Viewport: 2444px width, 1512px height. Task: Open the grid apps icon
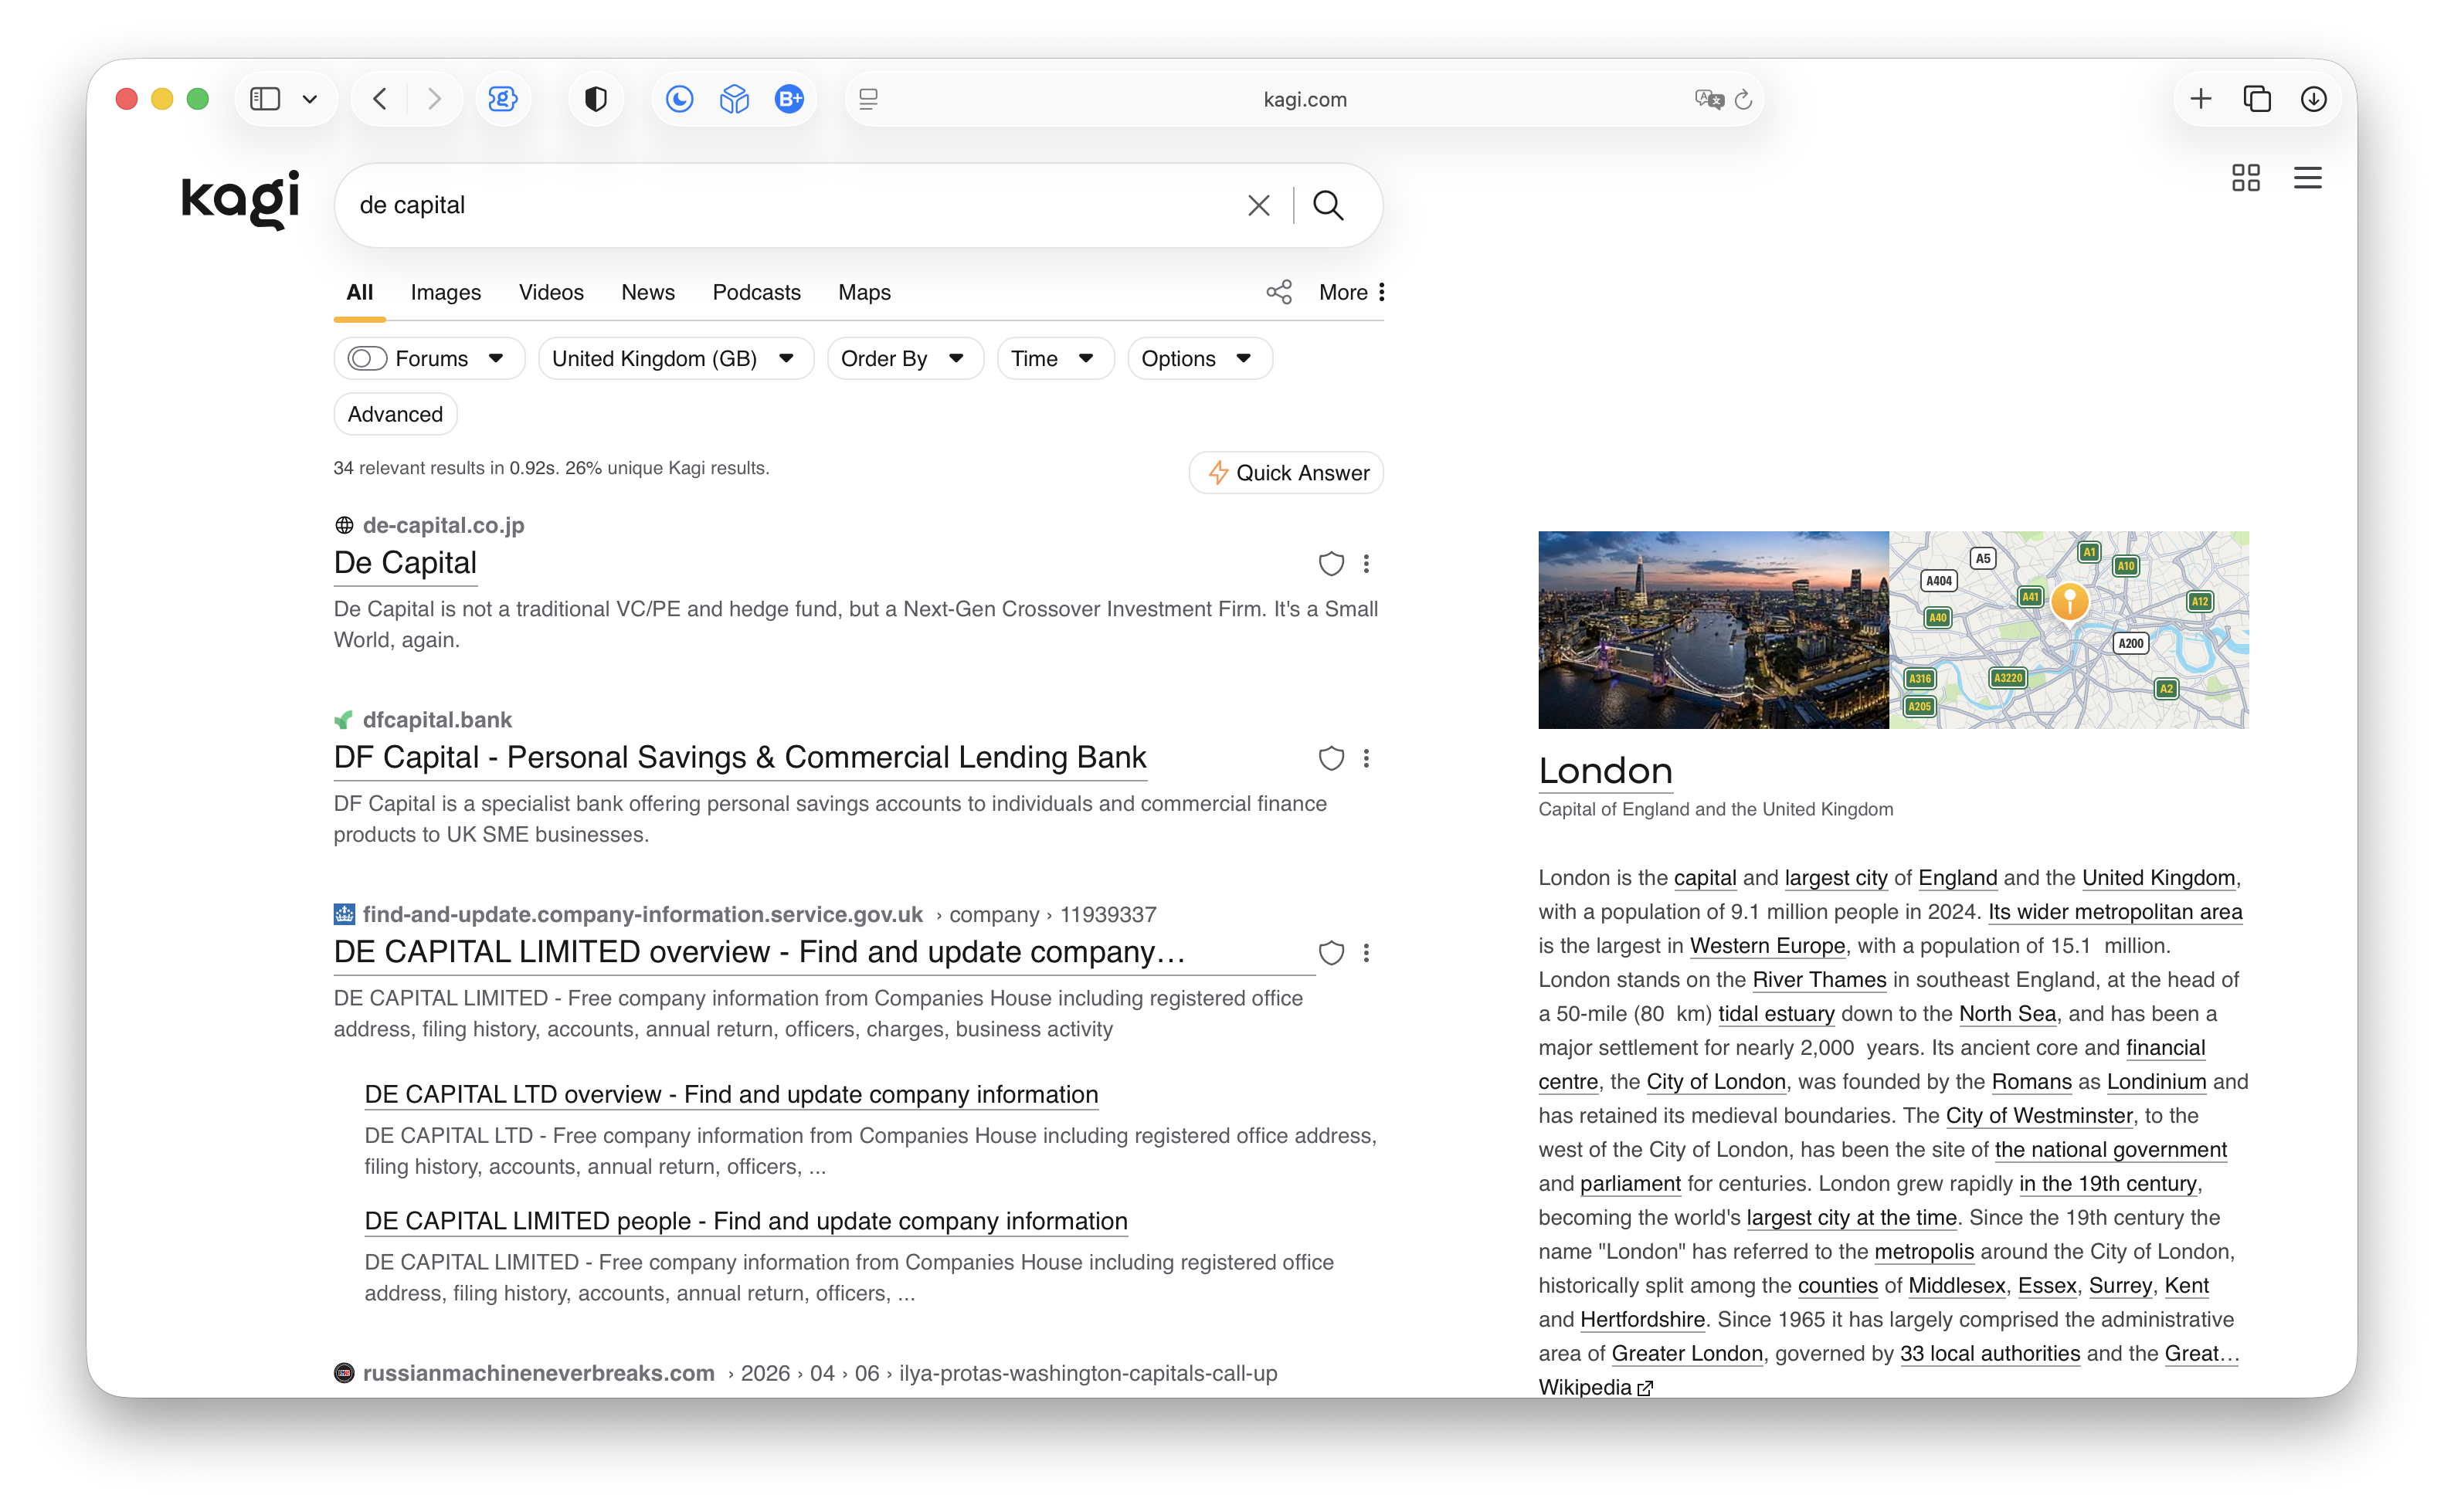pyautogui.click(x=2246, y=178)
